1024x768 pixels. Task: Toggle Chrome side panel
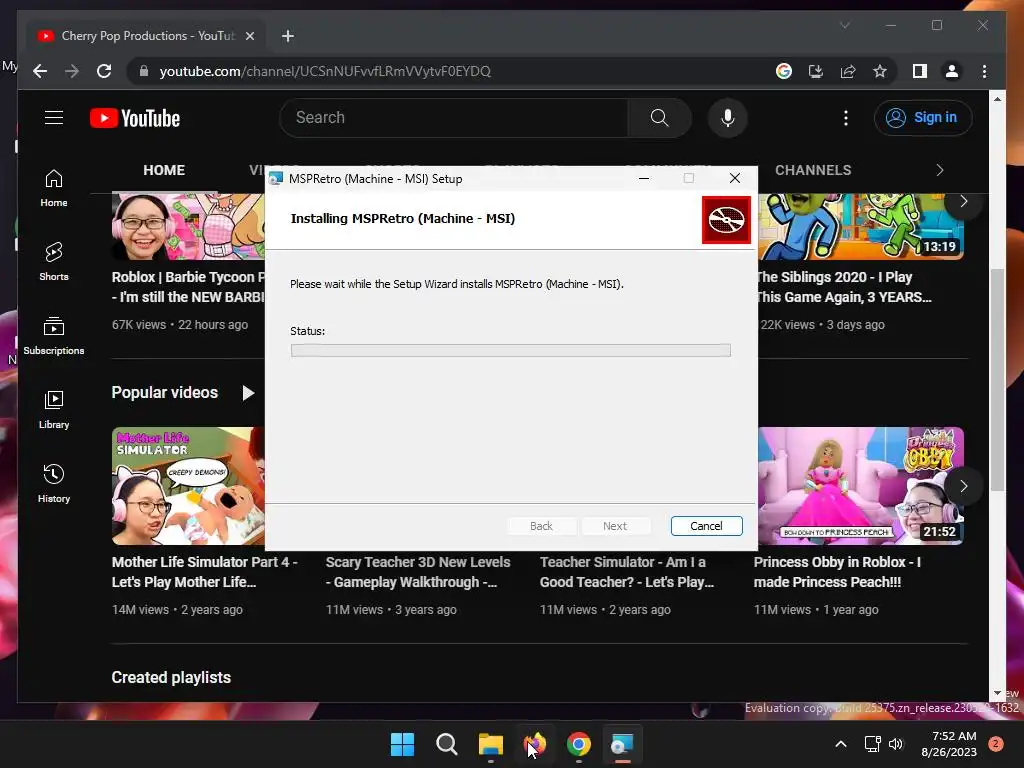coord(920,71)
